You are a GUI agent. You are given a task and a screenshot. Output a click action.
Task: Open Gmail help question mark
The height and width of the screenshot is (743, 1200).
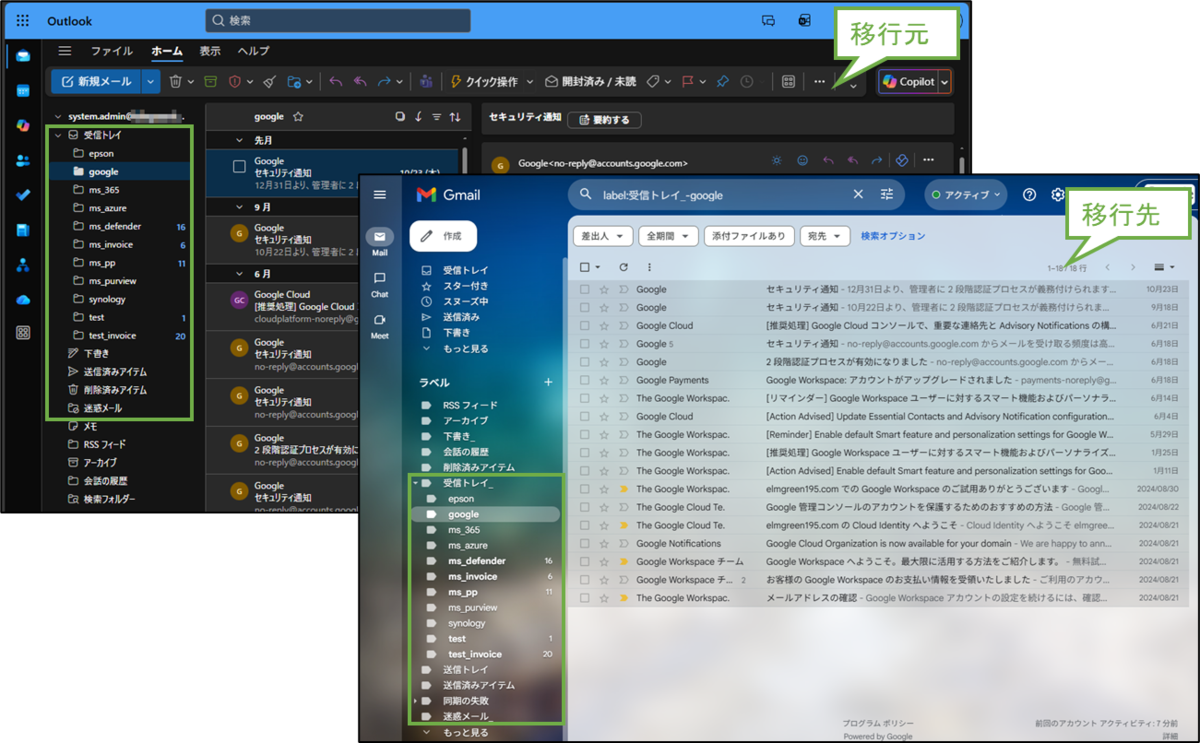(x=1029, y=194)
